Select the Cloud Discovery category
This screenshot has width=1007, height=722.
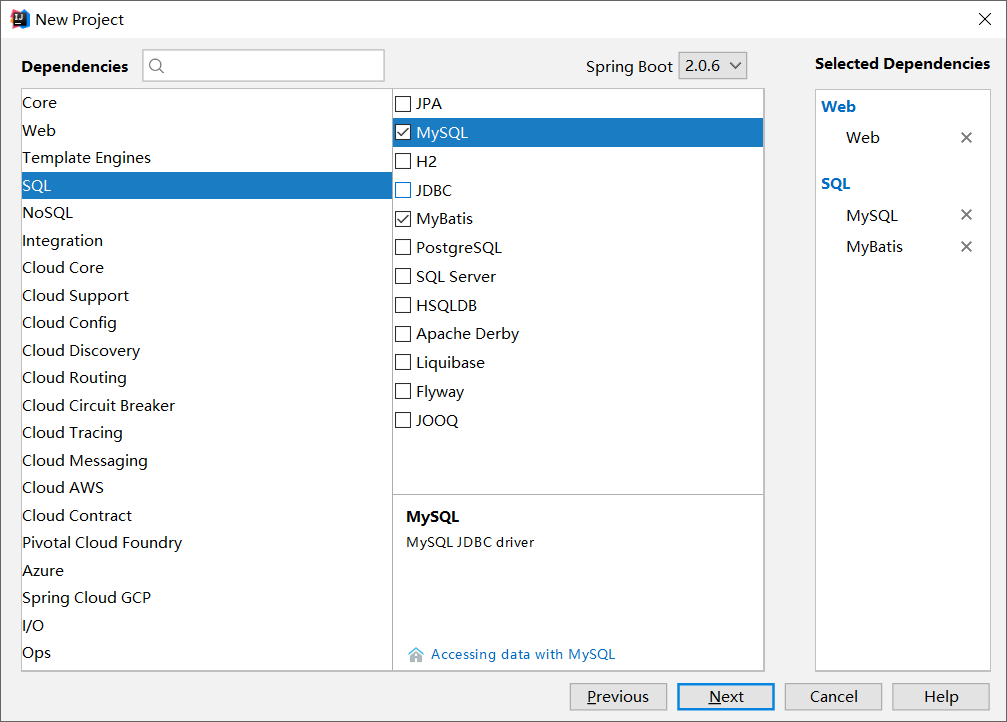click(81, 351)
